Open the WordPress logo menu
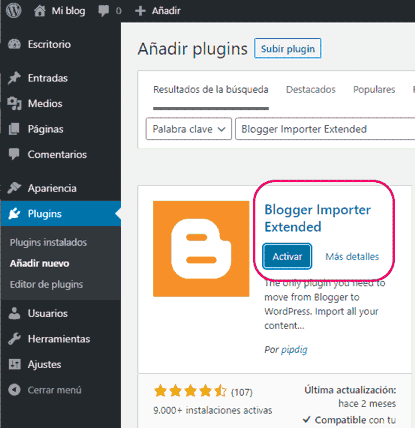The image size is (415, 428). click(x=14, y=10)
